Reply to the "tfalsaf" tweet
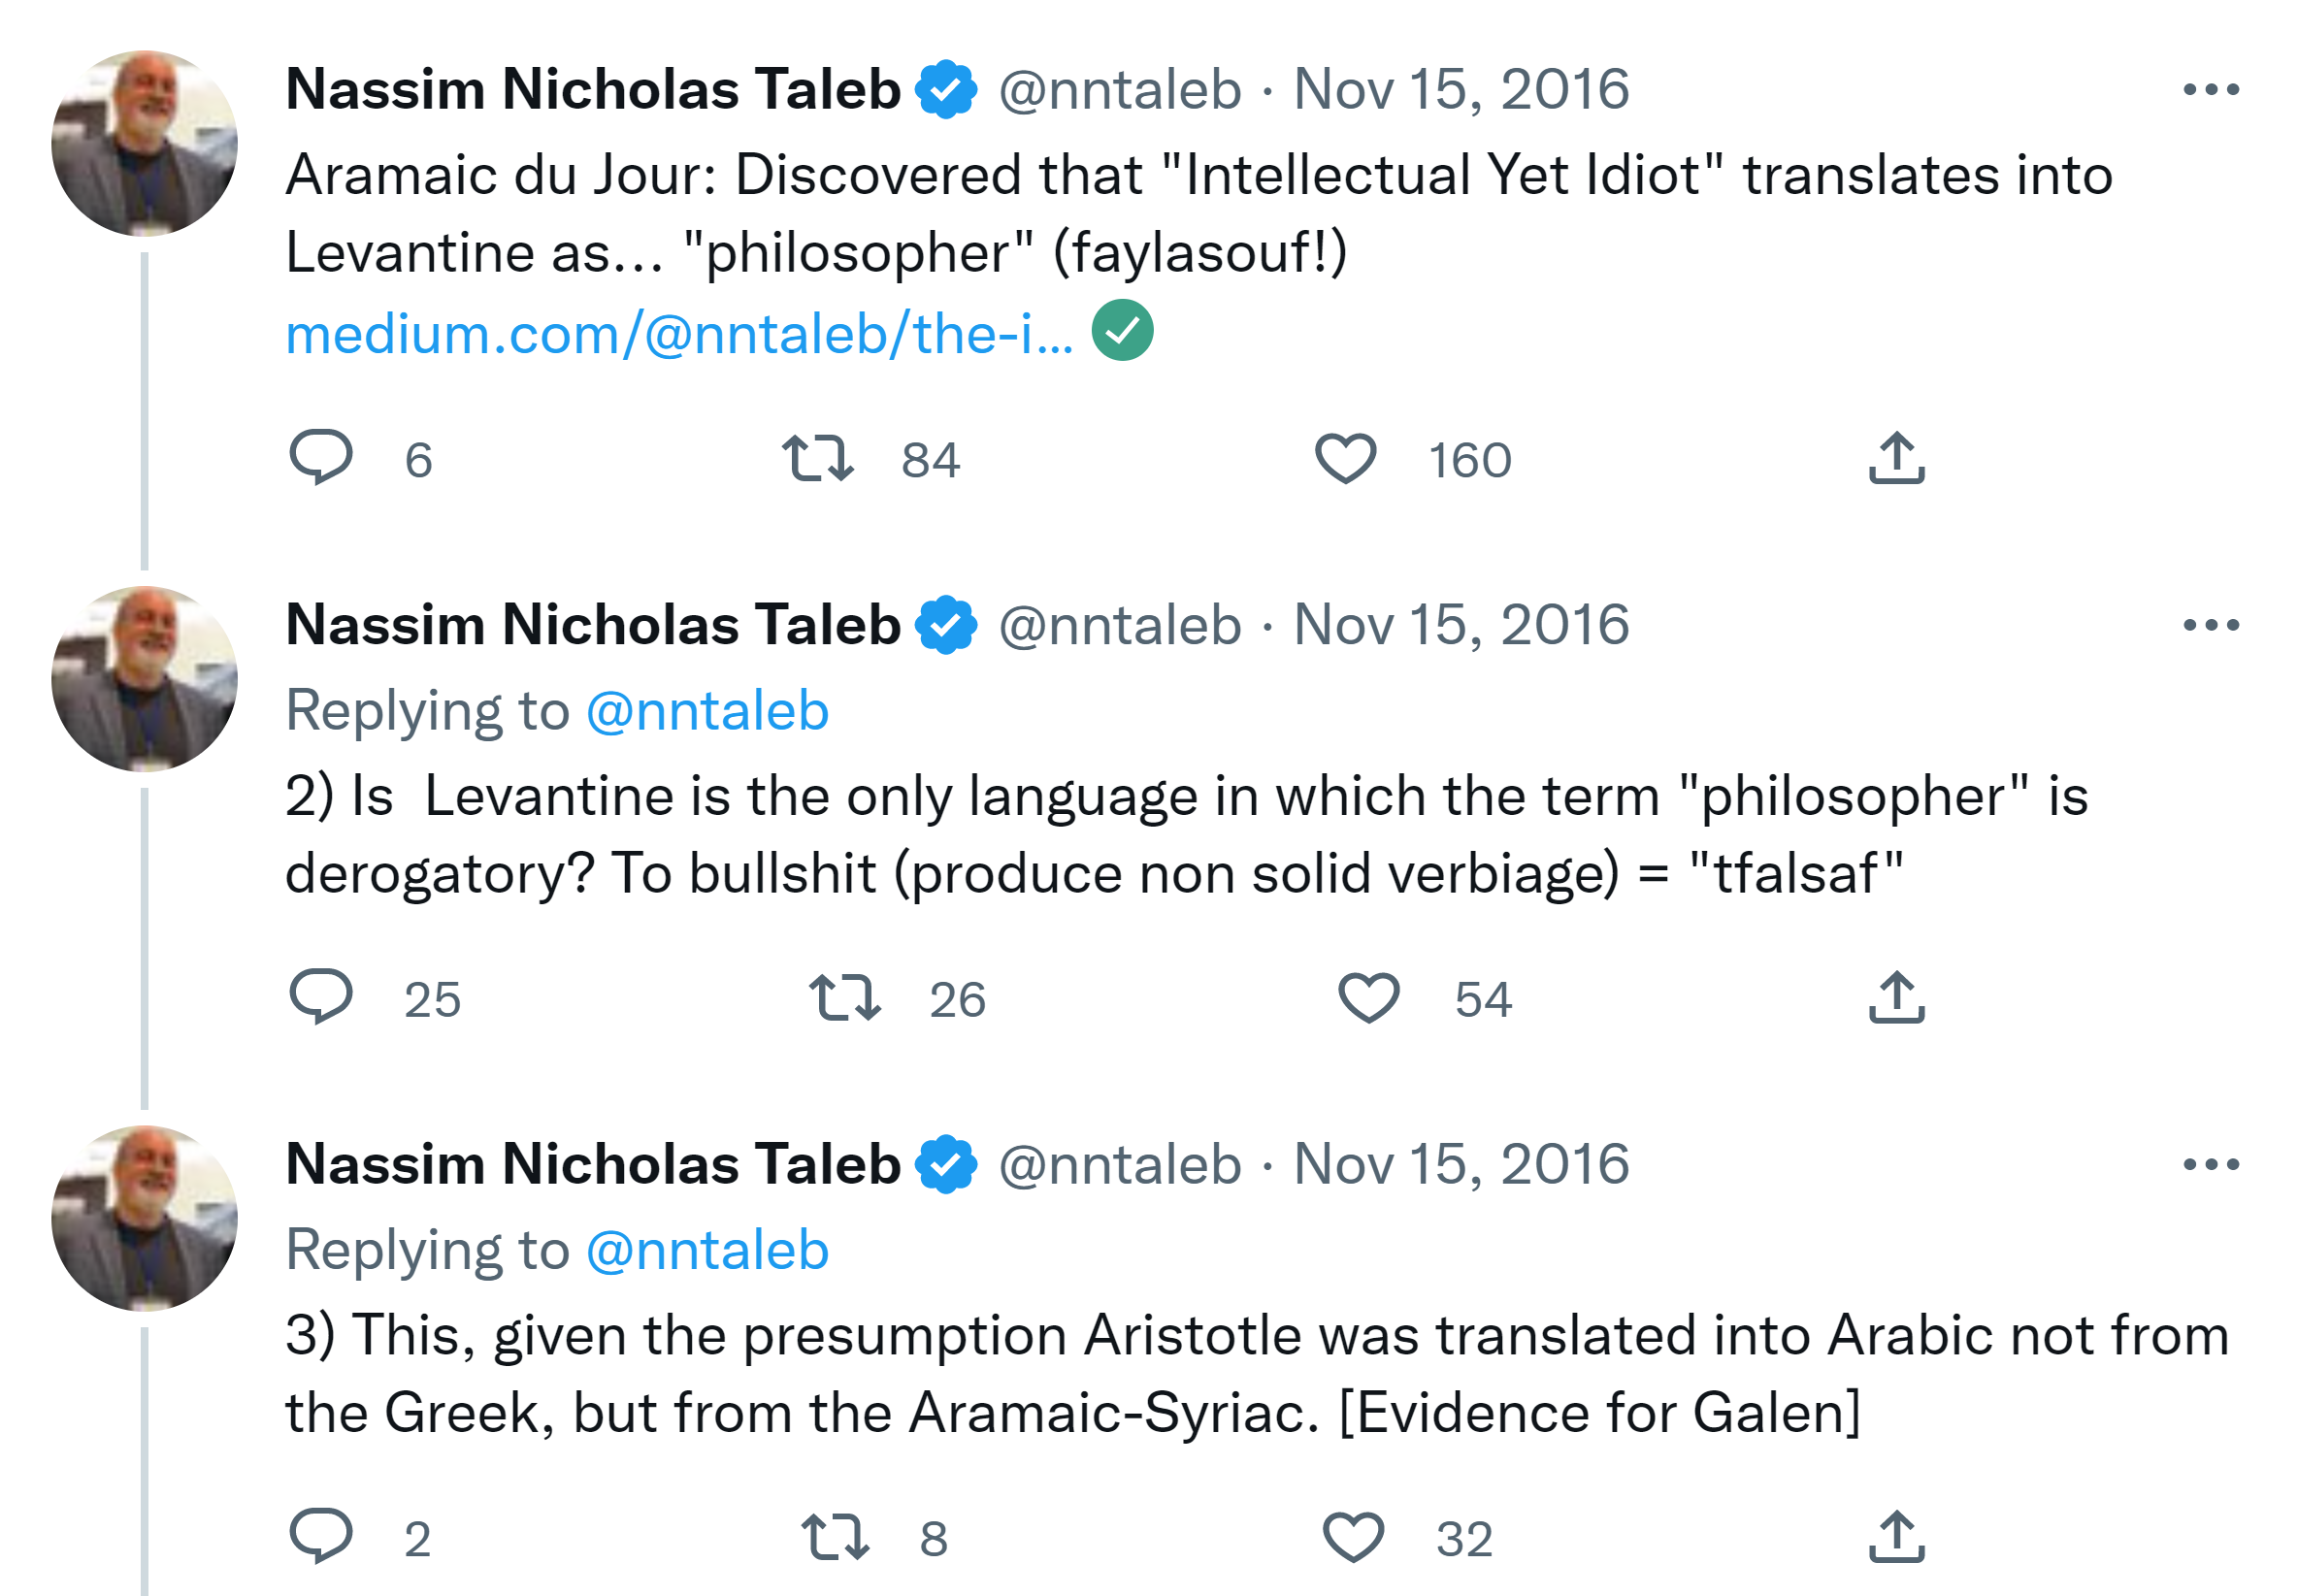The width and height of the screenshot is (2298, 1596). click(320, 997)
